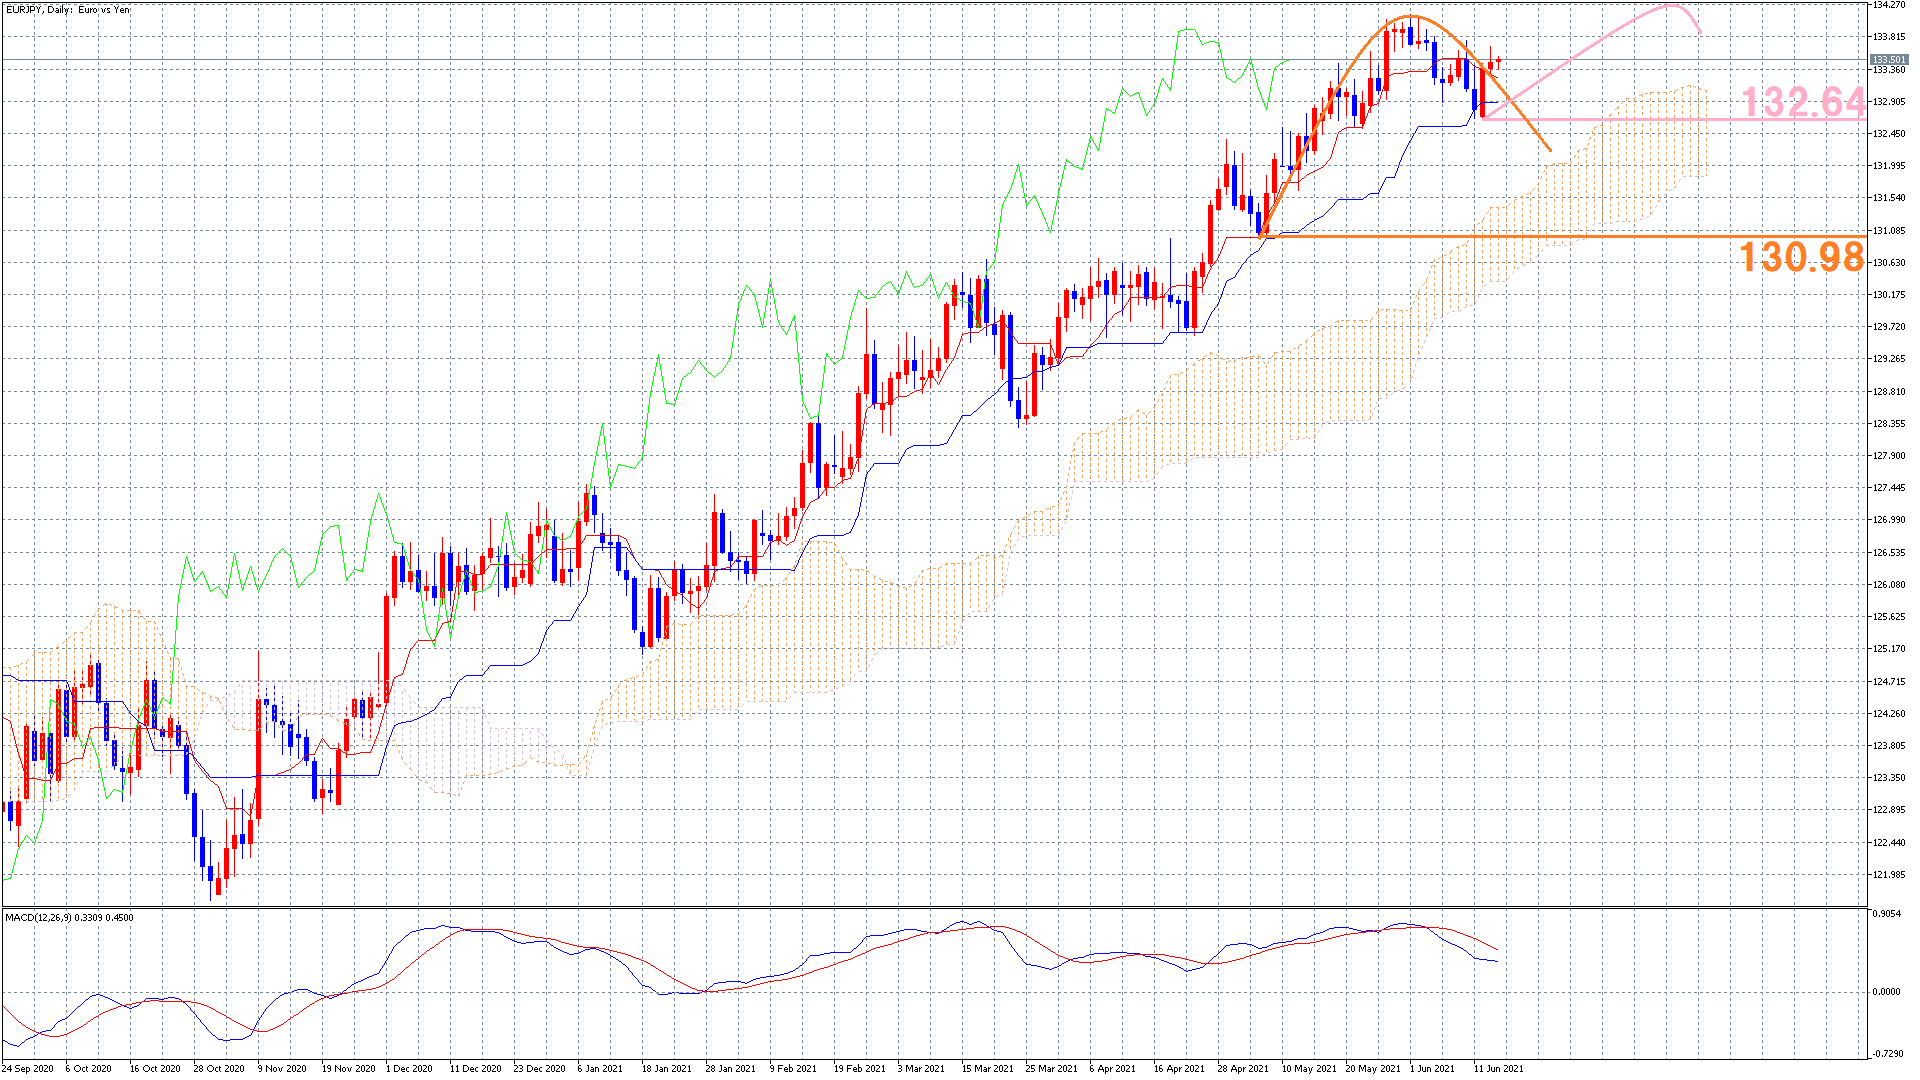Click the MACD scale 0.9054 top value
Image resolution: width=1920 pixels, height=1080 pixels.
tap(1886, 914)
